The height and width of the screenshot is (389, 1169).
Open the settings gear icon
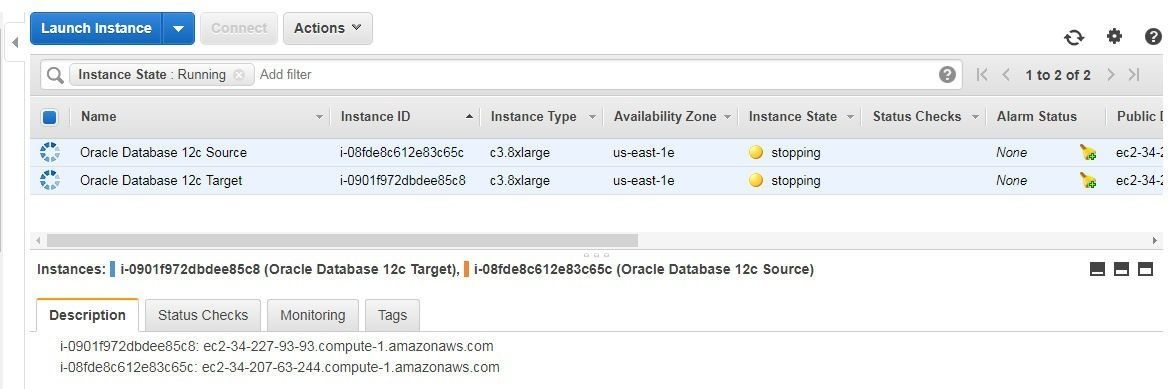(x=1115, y=36)
